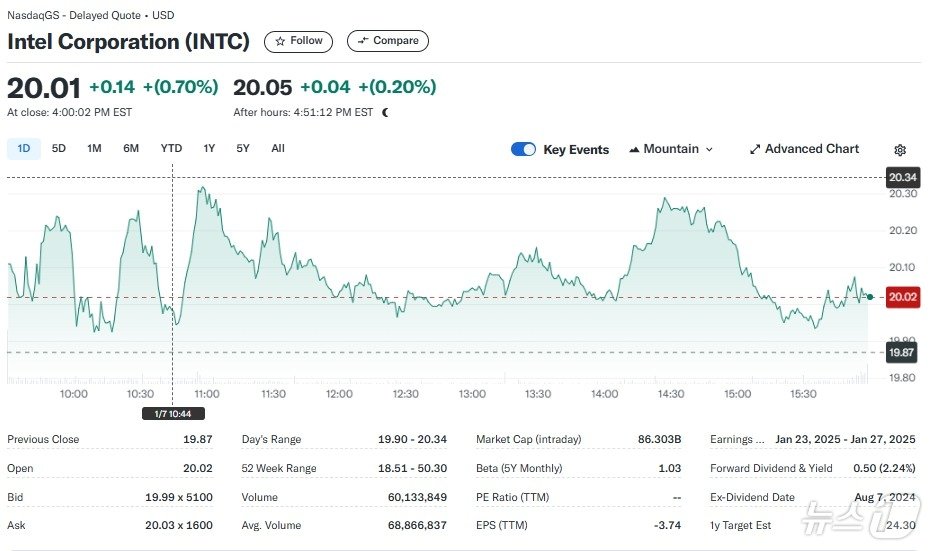Switch chart to YTD range

[171, 148]
